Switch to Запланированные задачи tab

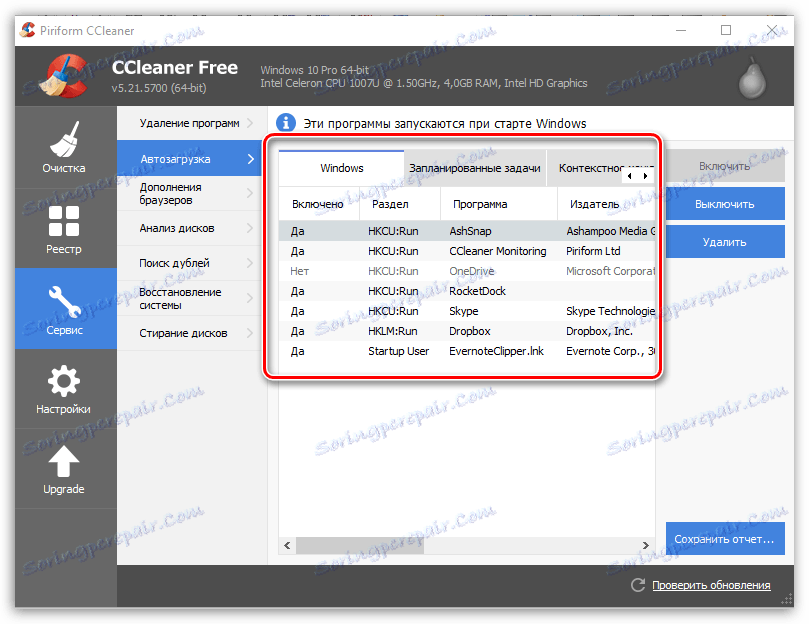click(x=475, y=168)
